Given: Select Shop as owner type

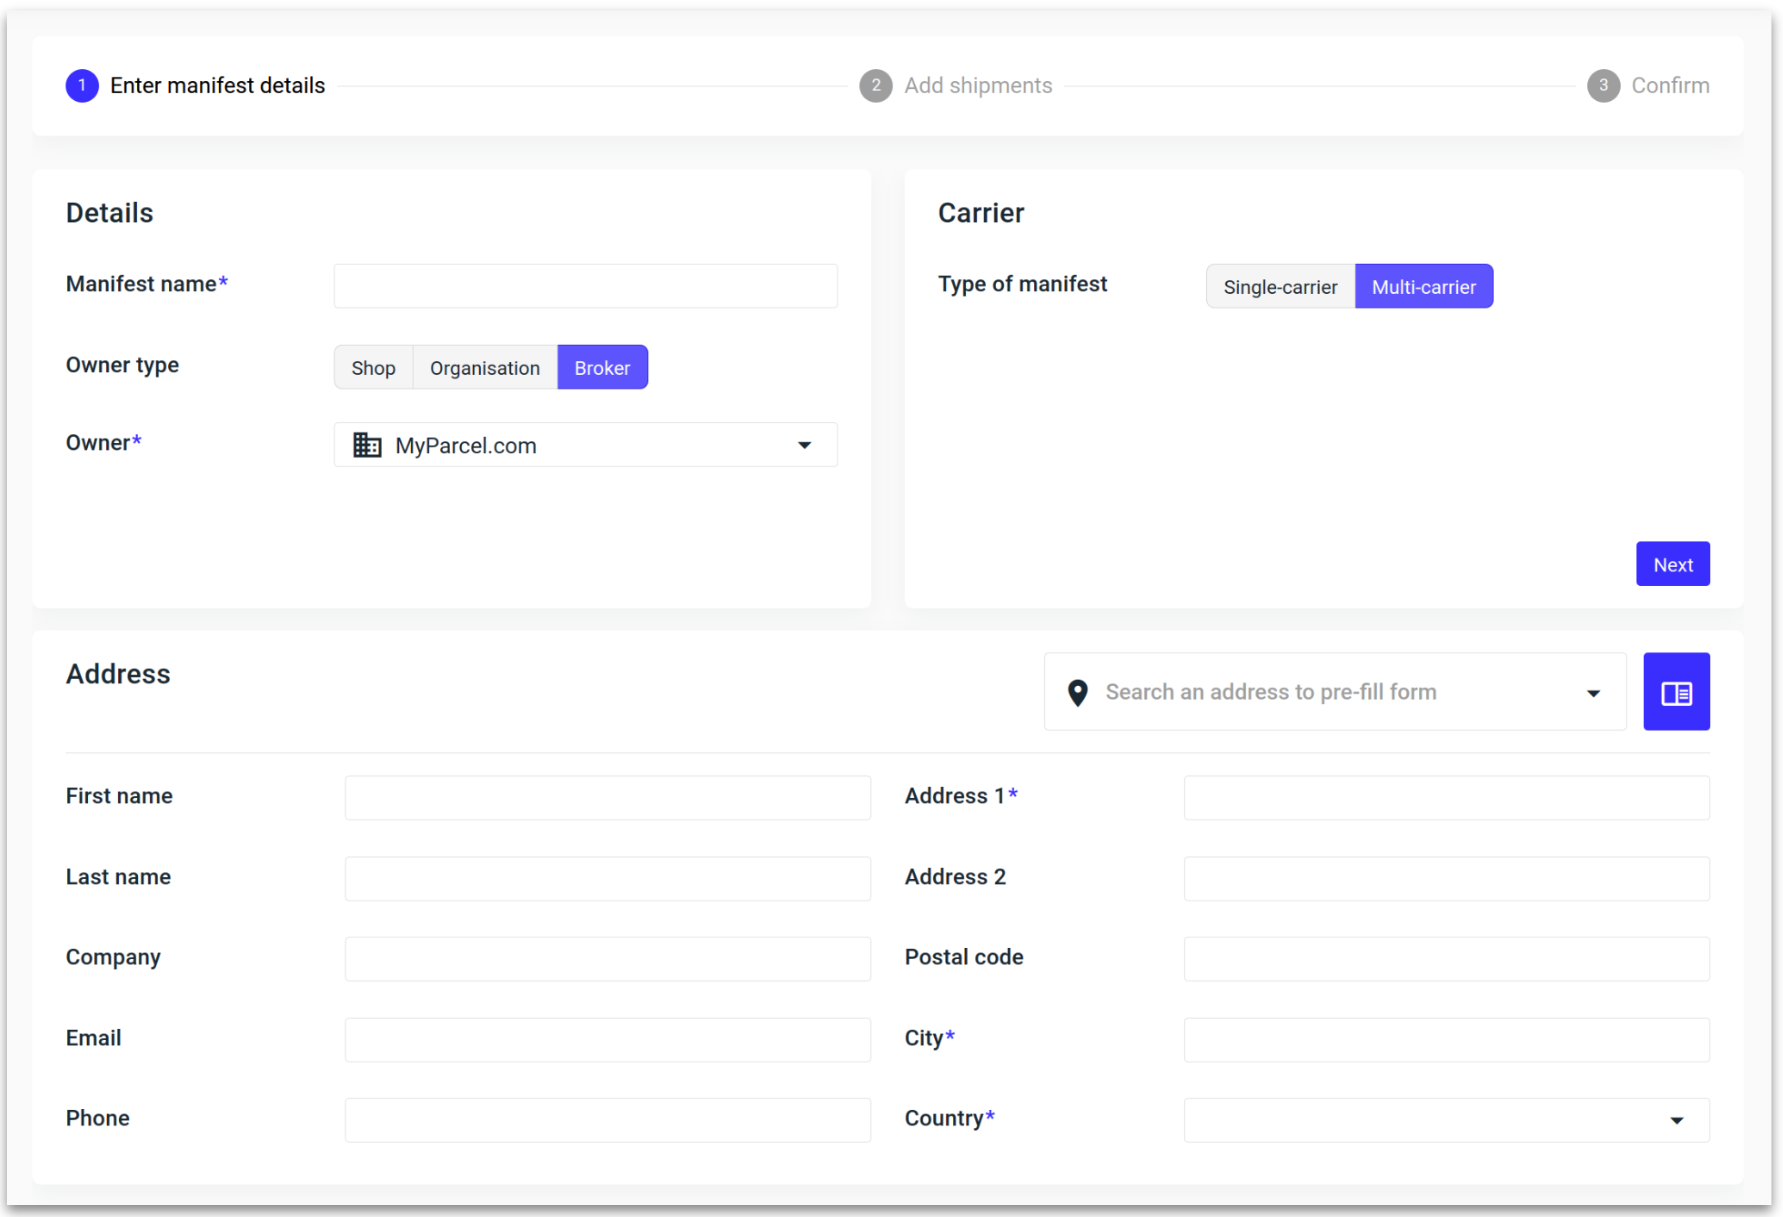Looking at the screenshot, I should (373, 368).
